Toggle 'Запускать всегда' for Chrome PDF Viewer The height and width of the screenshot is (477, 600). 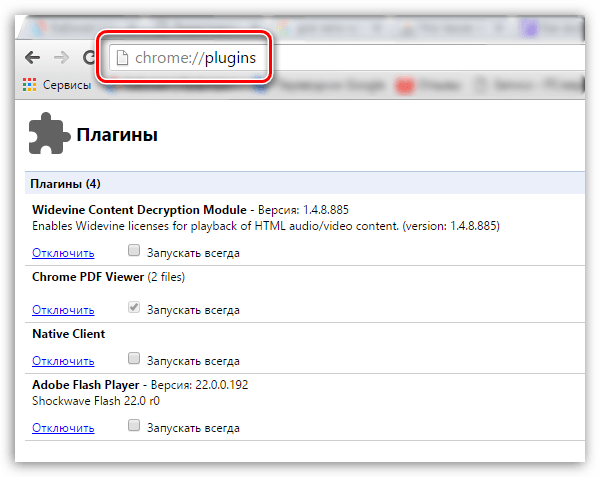(134, 307)
